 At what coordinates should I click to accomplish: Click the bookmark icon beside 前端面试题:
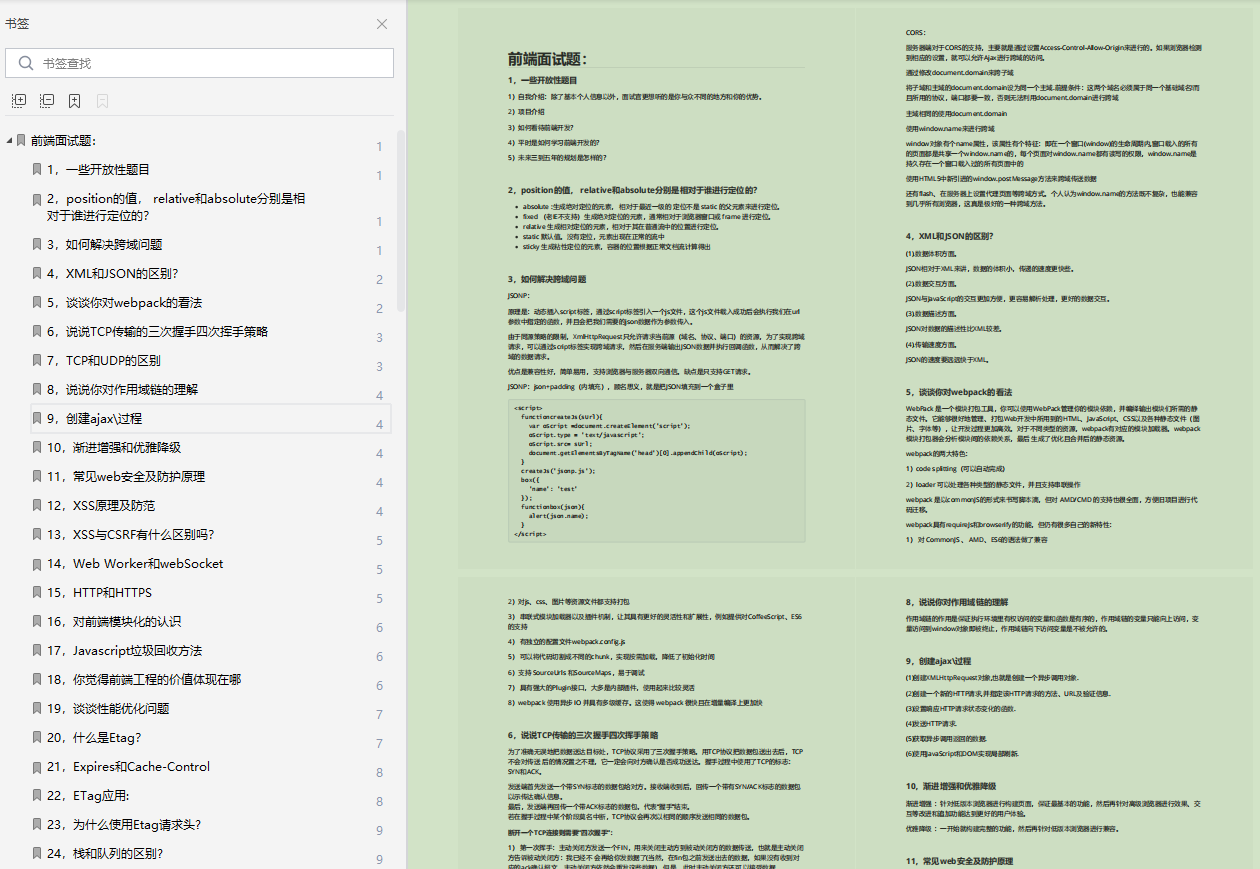[21, 141]
